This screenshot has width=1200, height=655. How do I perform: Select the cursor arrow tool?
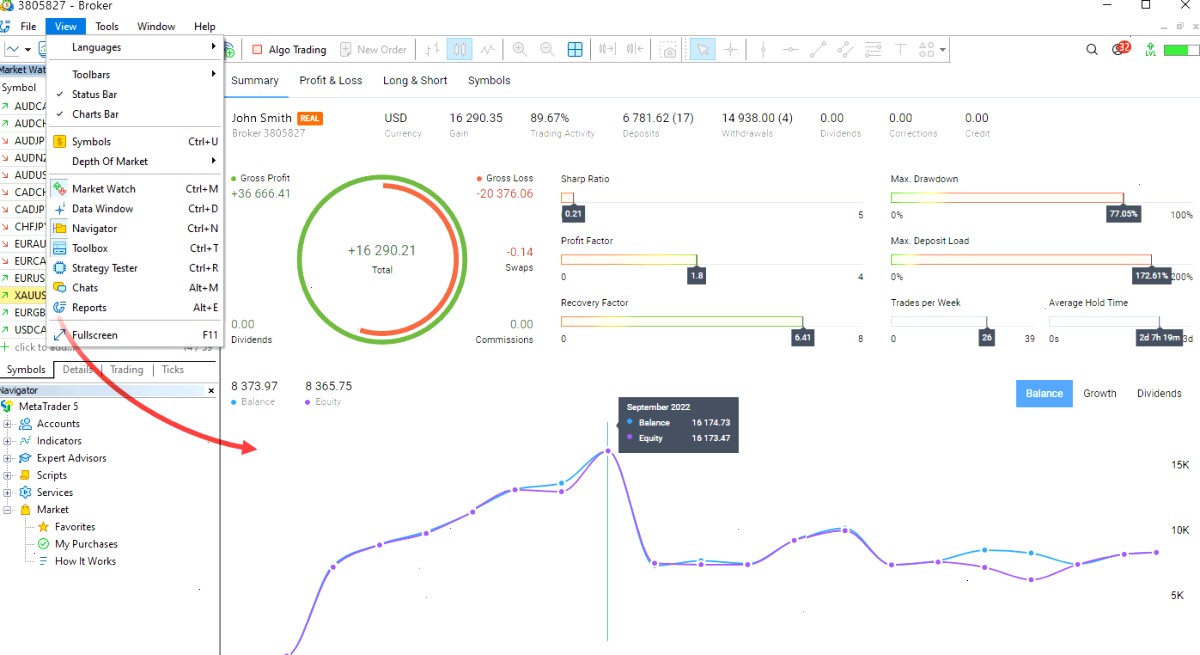(x=703, y=49)
